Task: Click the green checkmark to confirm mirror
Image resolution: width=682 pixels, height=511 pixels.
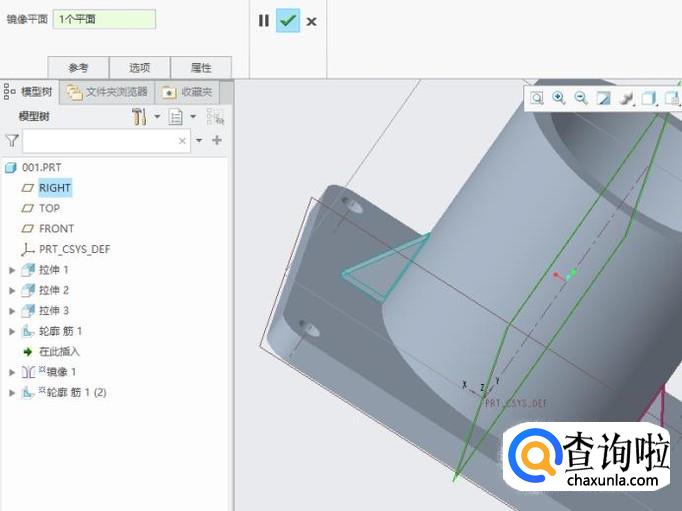Action: coord(288,20)
